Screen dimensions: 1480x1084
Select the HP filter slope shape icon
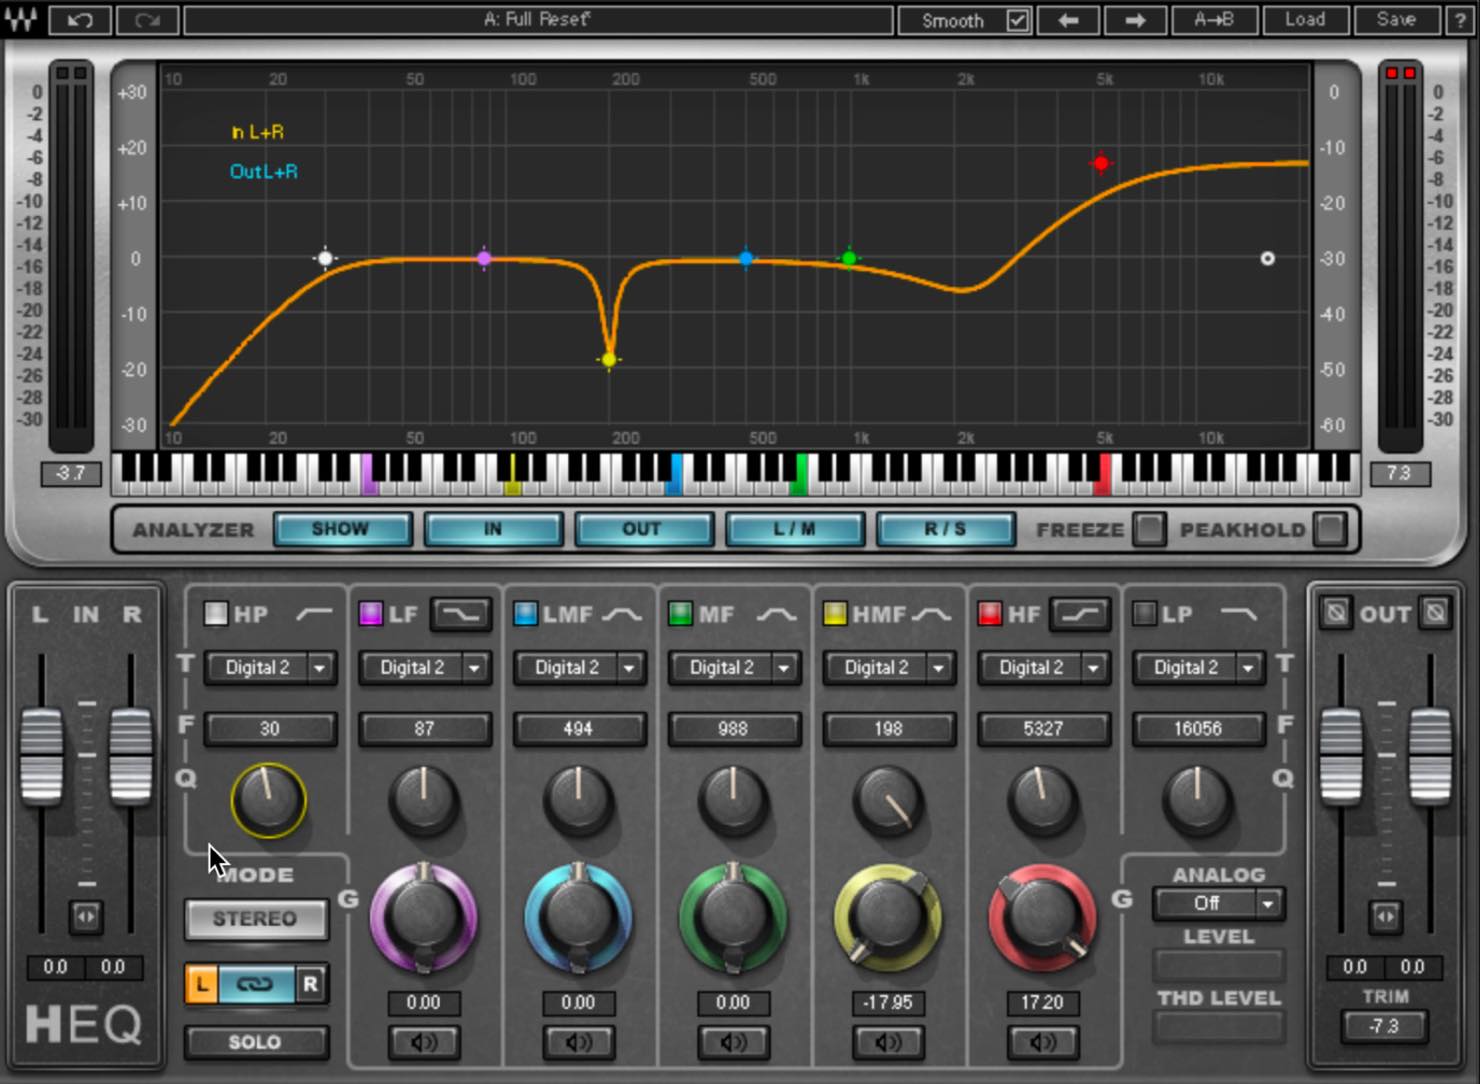click(314, 614)
